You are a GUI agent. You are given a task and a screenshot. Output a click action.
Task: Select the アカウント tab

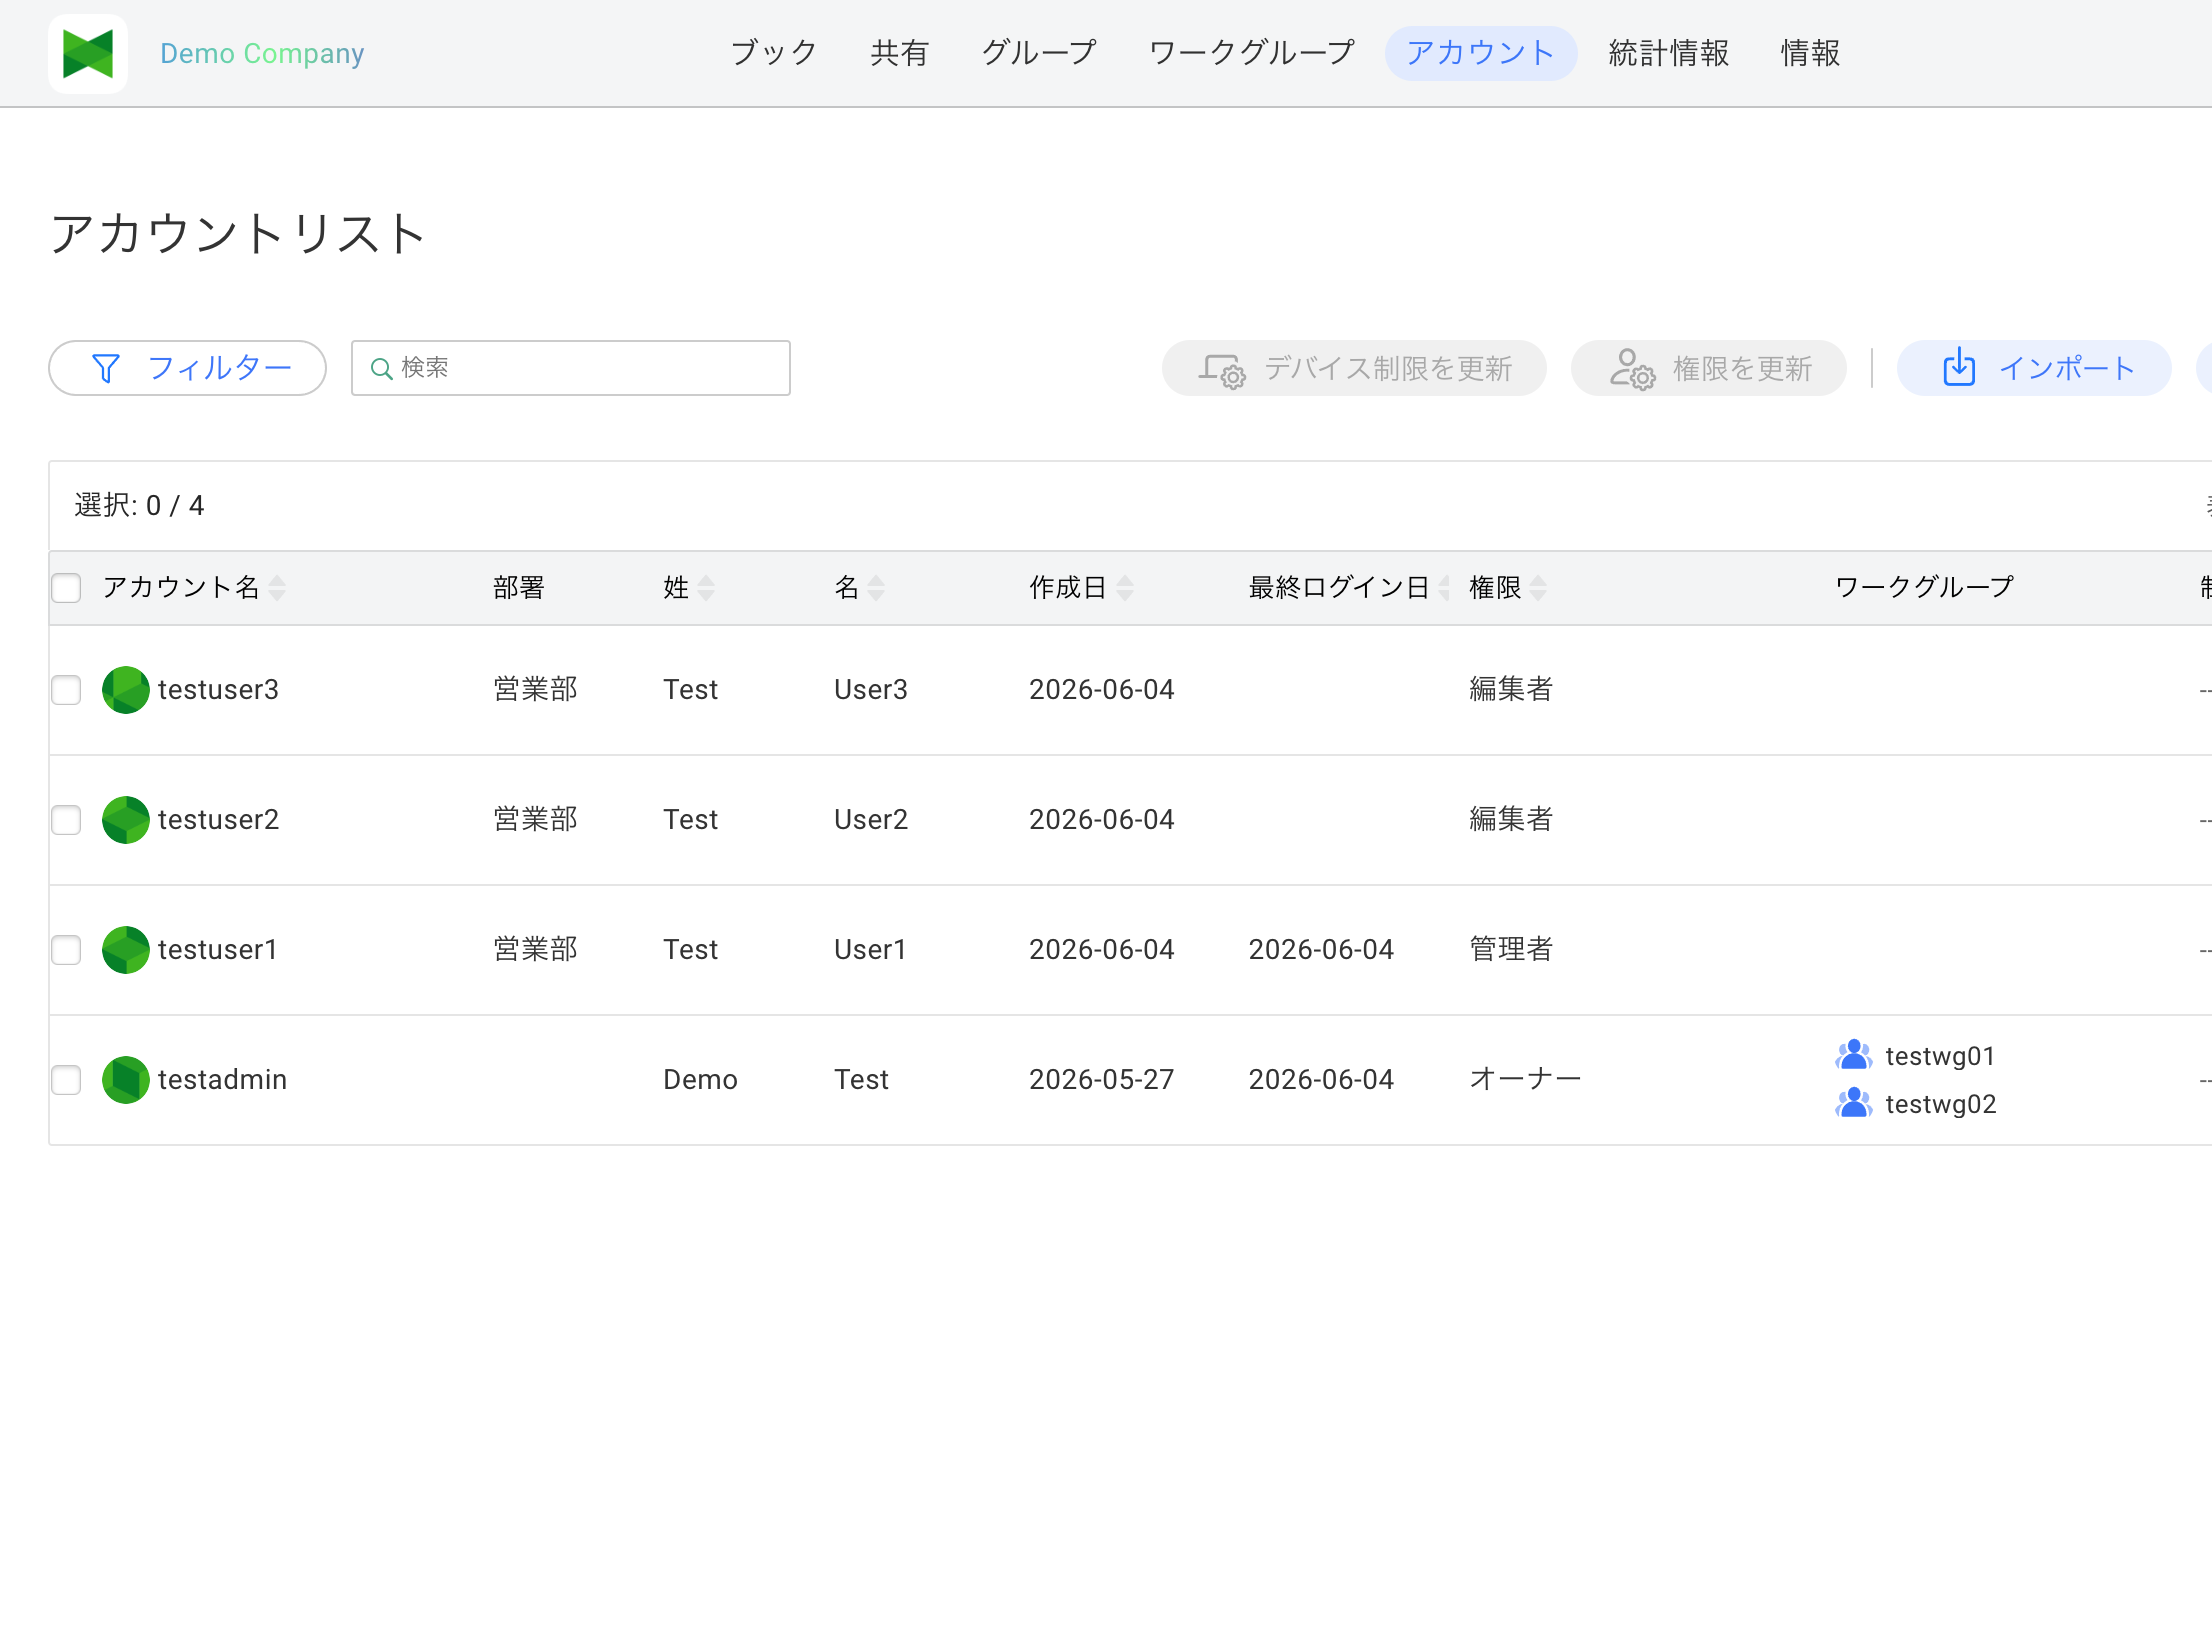tap(1481, 53)
